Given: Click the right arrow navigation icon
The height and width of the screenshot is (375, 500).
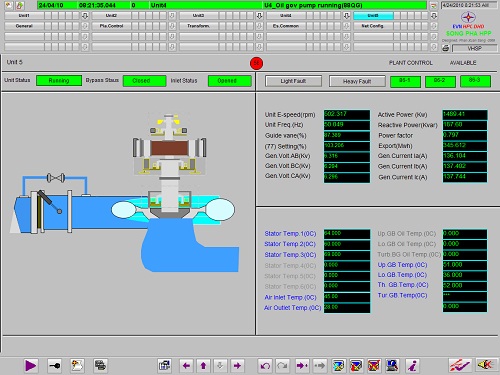Looking at the screenshot, I should click(x=237, y=366).
